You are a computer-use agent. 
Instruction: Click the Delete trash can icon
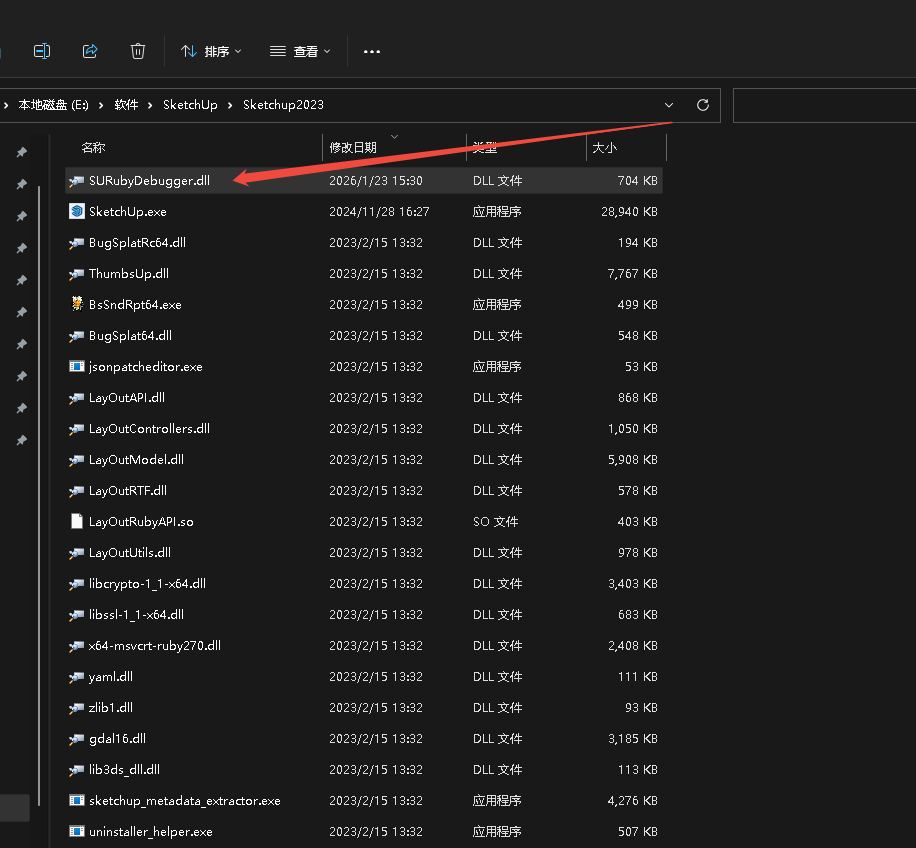[138, 51]
